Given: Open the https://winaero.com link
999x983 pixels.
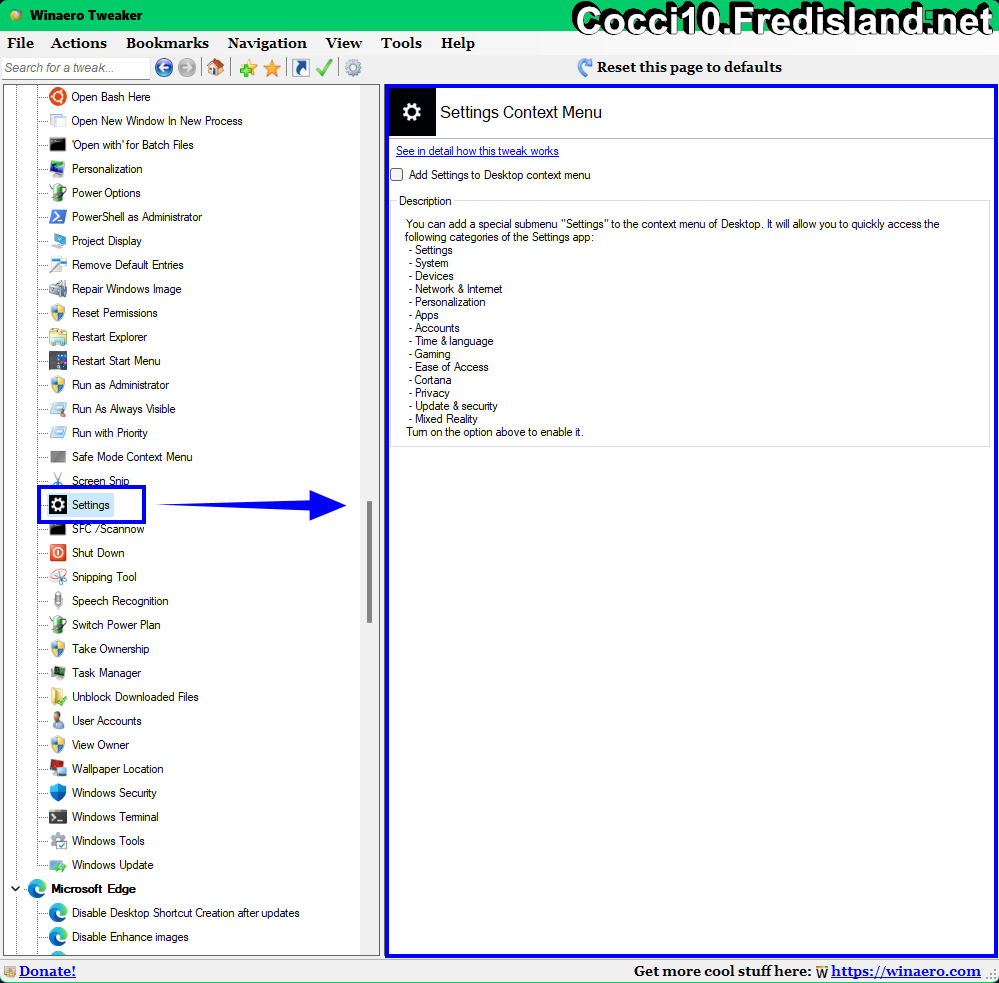Looking at the screenshot, I should pos(905,971).
